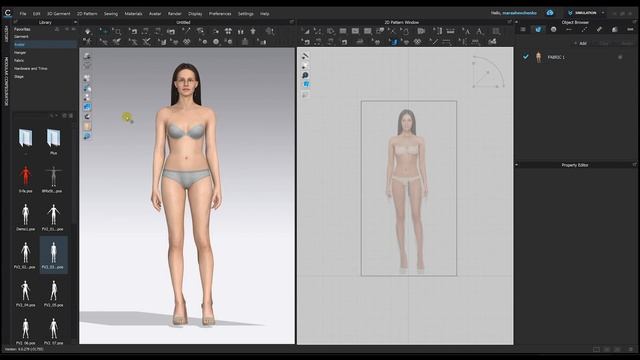
Task: Toggle the FABRIC 1 checkmark
Action: [526, 57]
